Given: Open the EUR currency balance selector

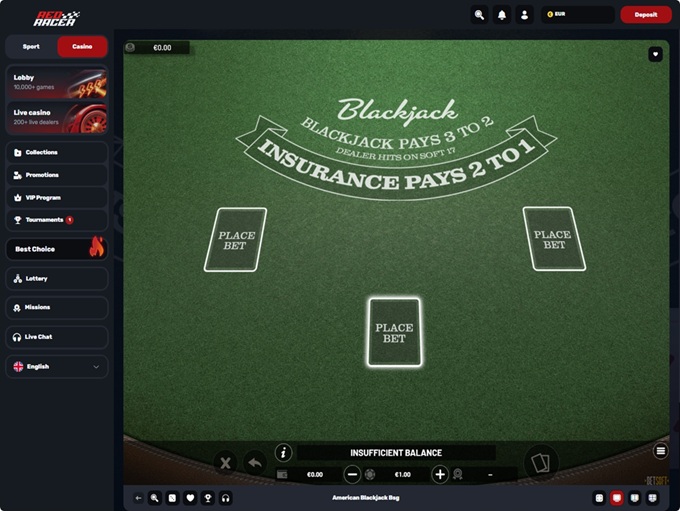Looking at the screenshot, I should [578, 15].
